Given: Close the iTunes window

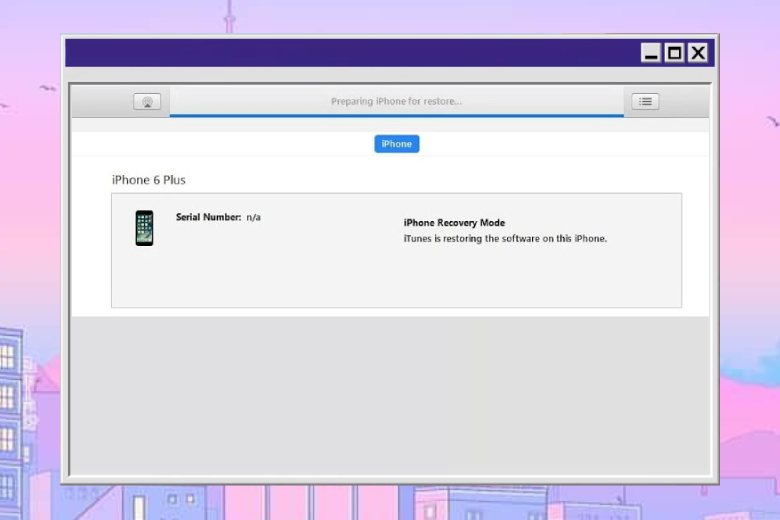Looking at the screenshot, I should (698, 53).
